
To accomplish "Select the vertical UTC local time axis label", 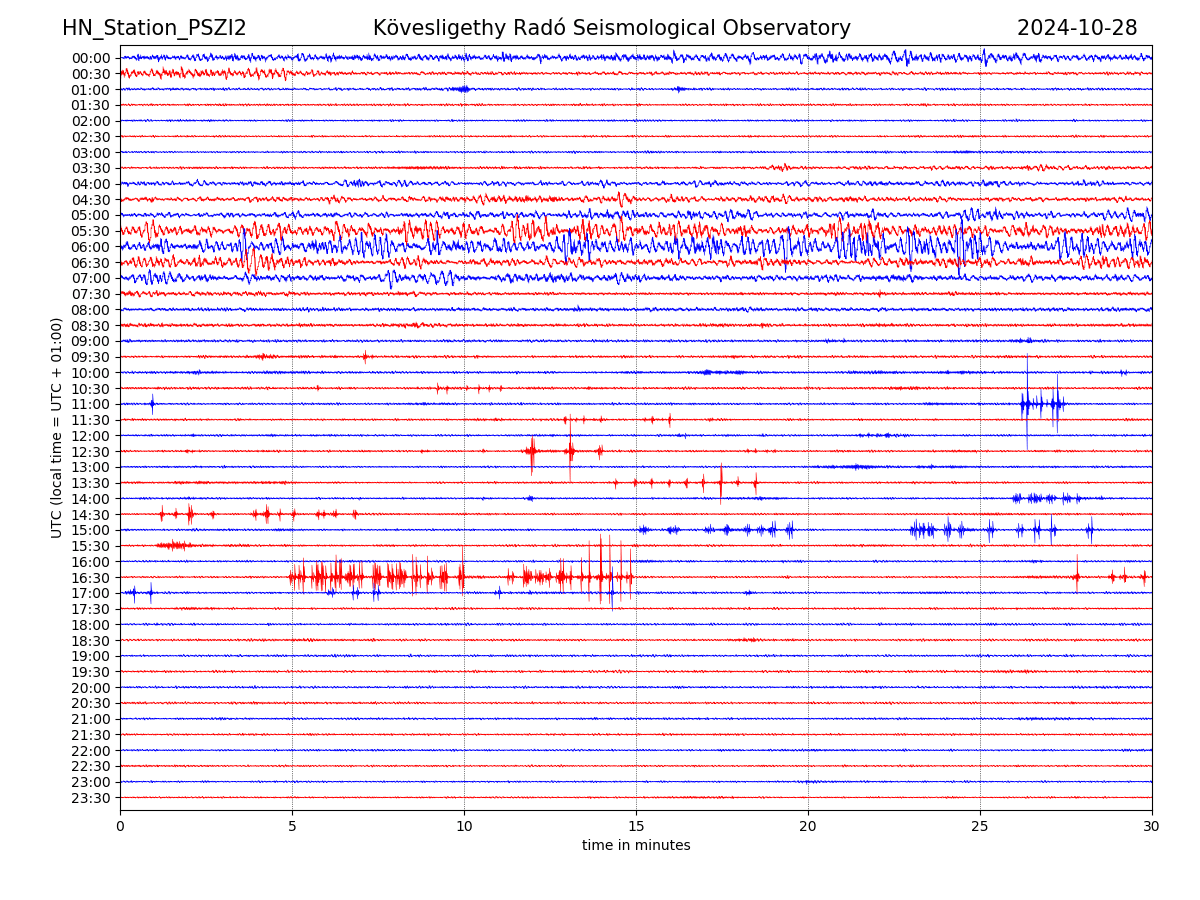I will point(57,427).
